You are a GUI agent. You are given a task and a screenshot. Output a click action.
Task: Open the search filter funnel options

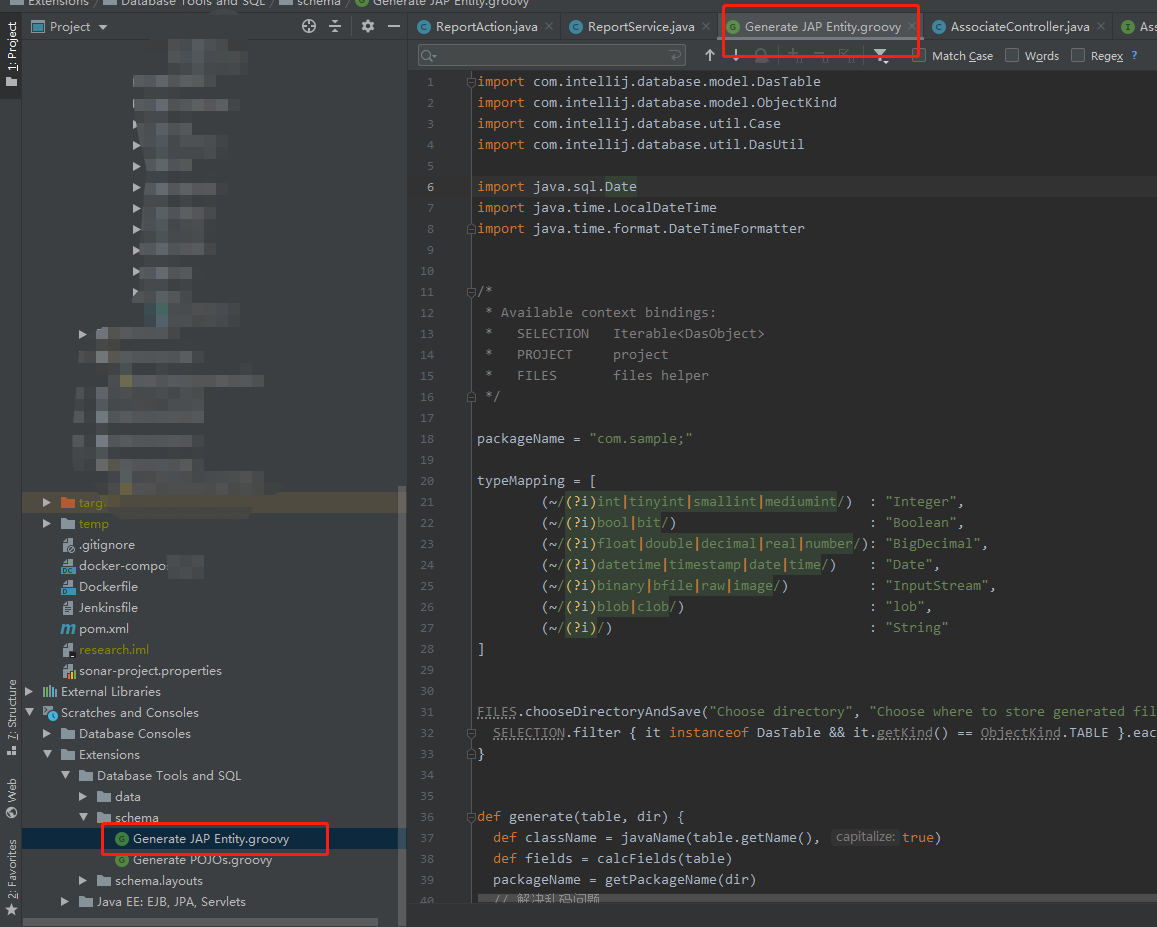pyautogui.click(x=881, y=55)
